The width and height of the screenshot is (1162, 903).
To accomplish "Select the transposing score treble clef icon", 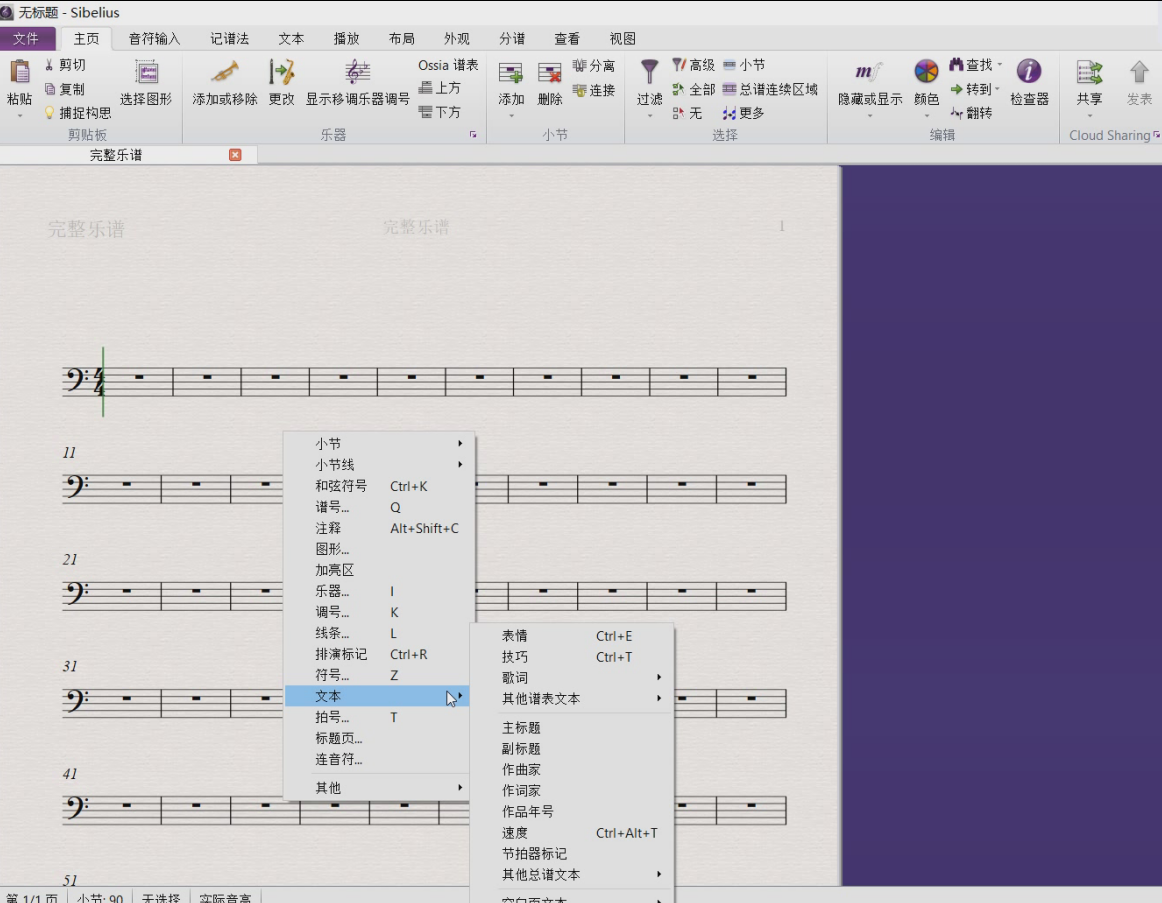I will tap(357, 73).
